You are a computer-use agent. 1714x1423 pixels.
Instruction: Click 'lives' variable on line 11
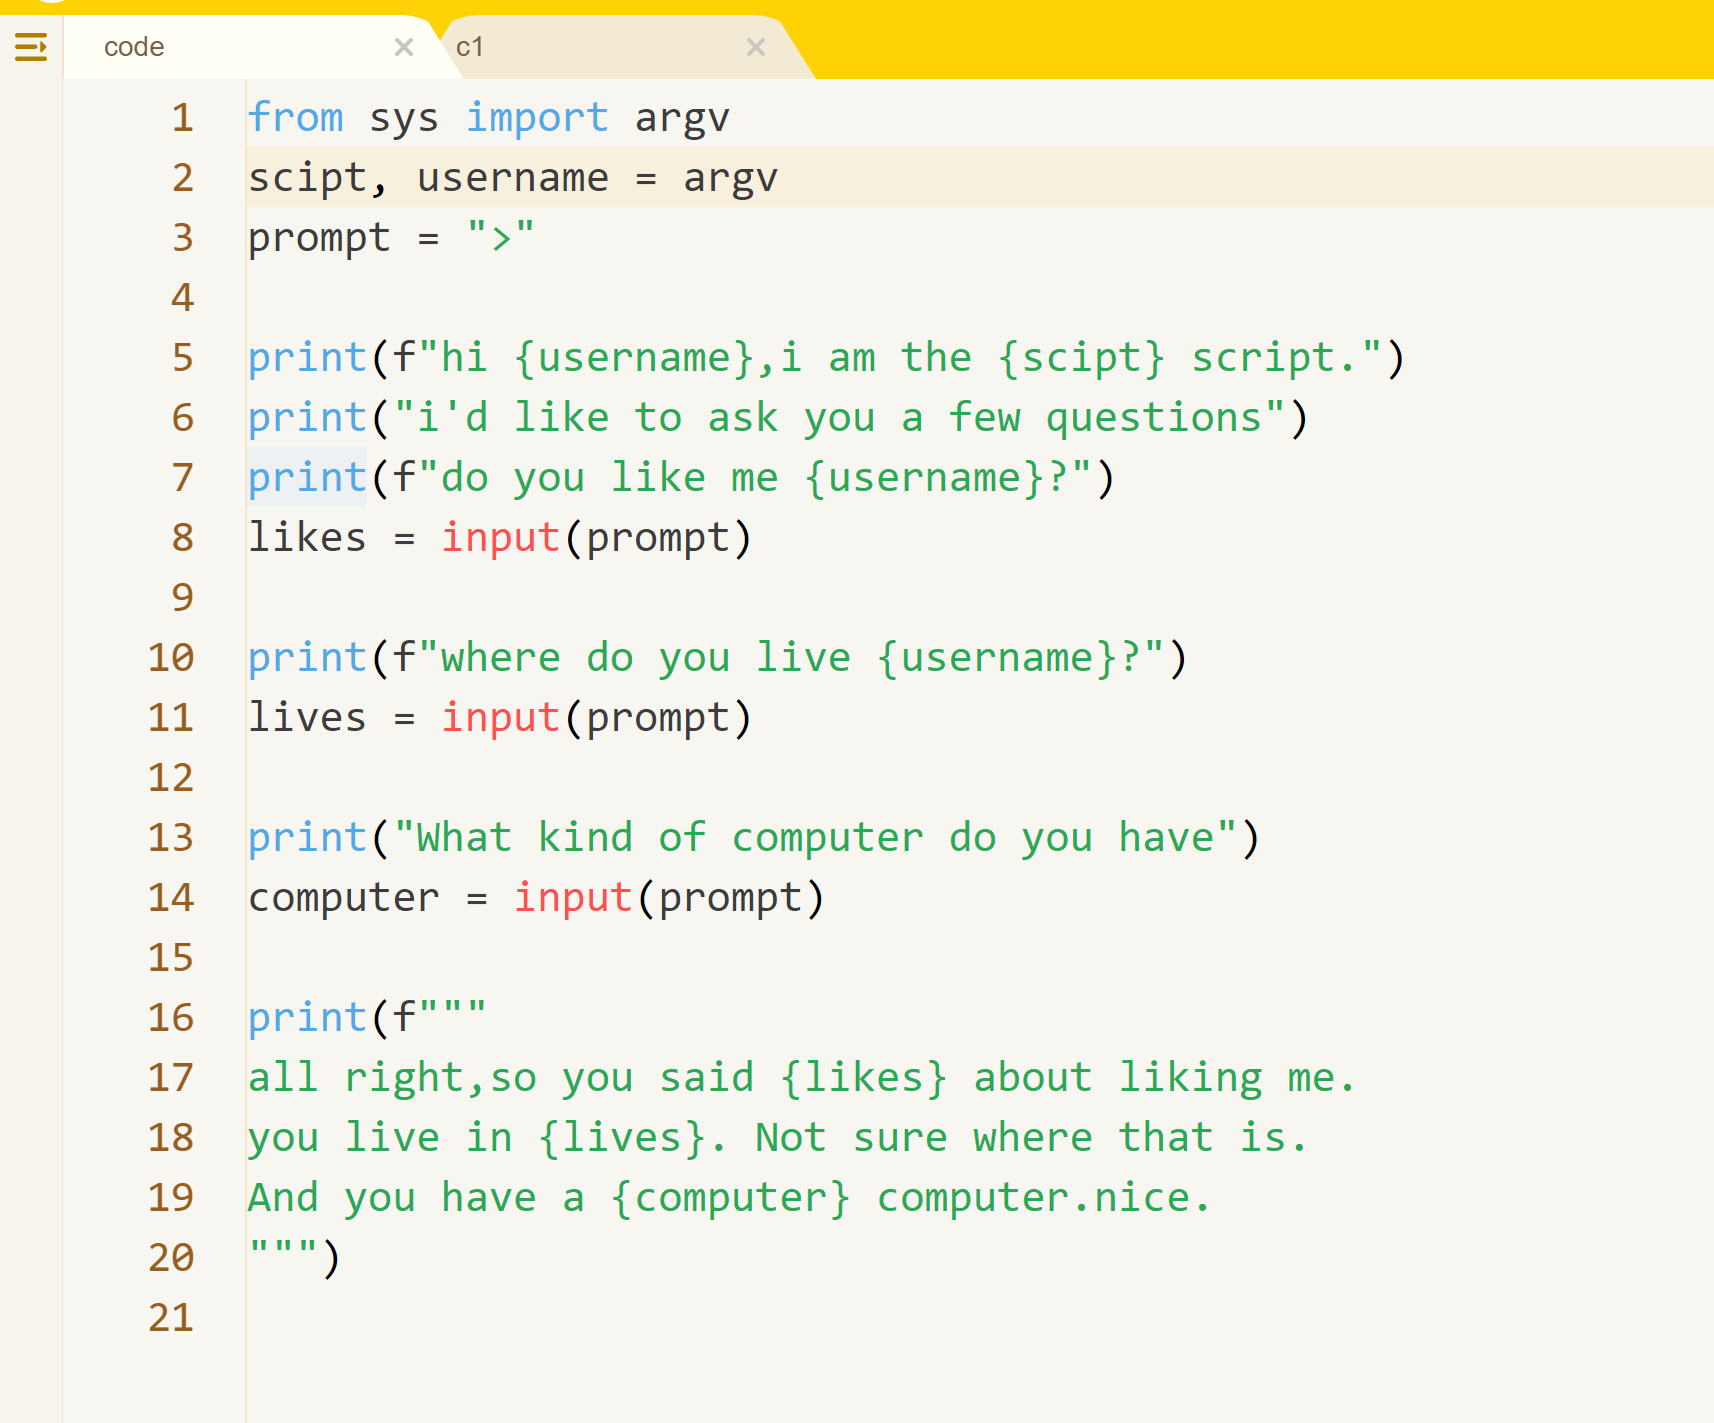[308, 718]
